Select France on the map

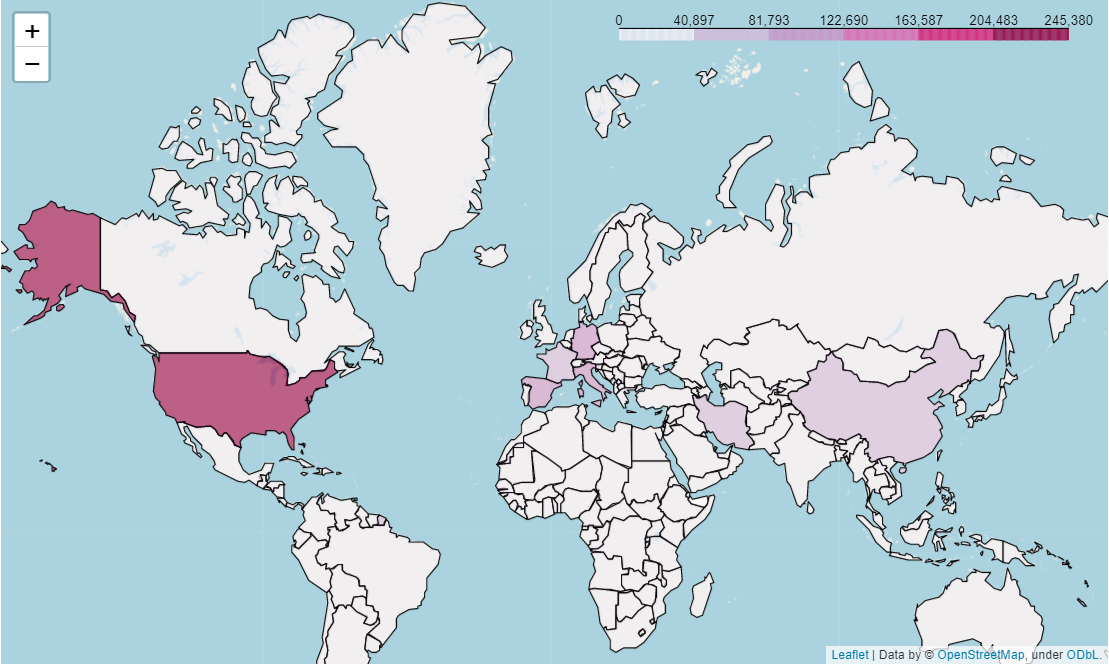pyautogui.click(x=559, y=362)
